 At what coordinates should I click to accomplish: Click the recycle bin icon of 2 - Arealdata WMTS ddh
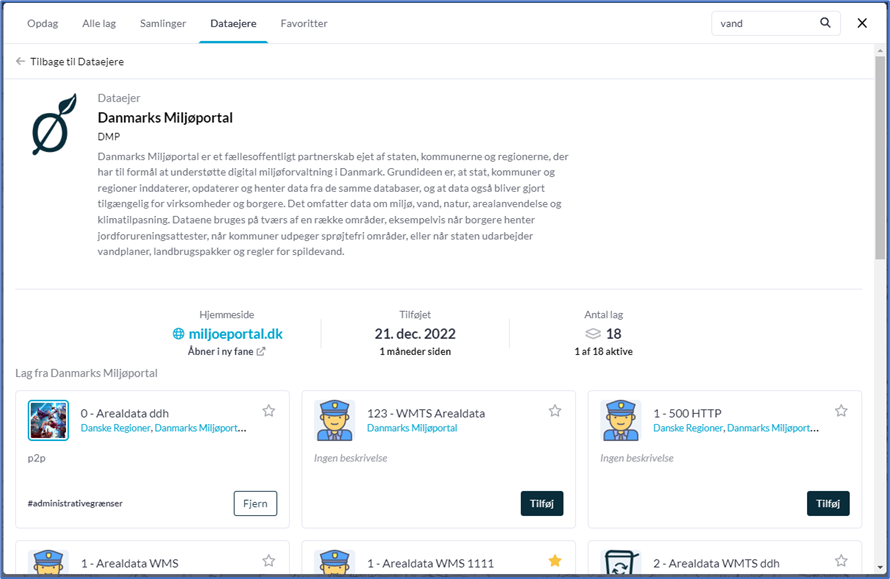pyautogui.click(x=620, y=561)
